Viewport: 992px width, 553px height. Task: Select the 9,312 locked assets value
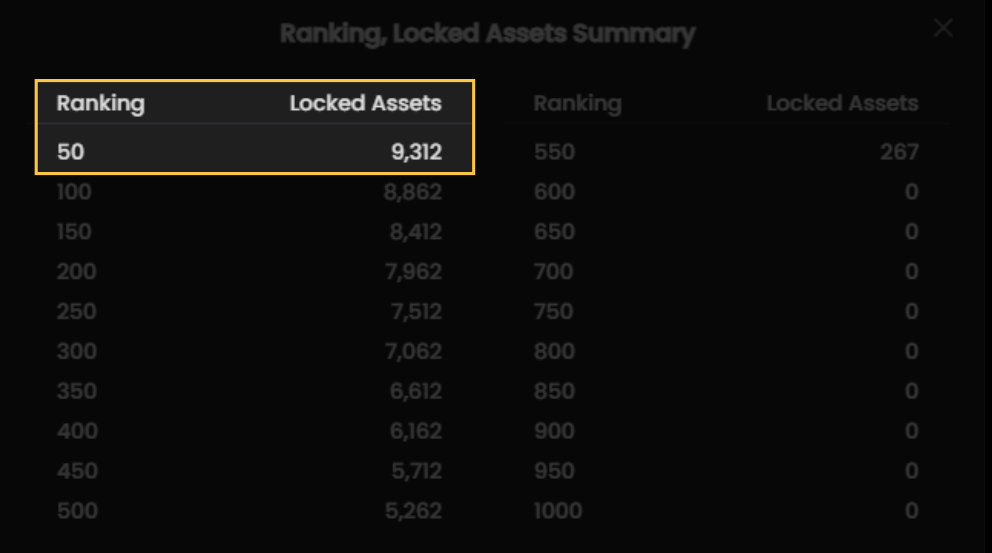pos(416,152)
